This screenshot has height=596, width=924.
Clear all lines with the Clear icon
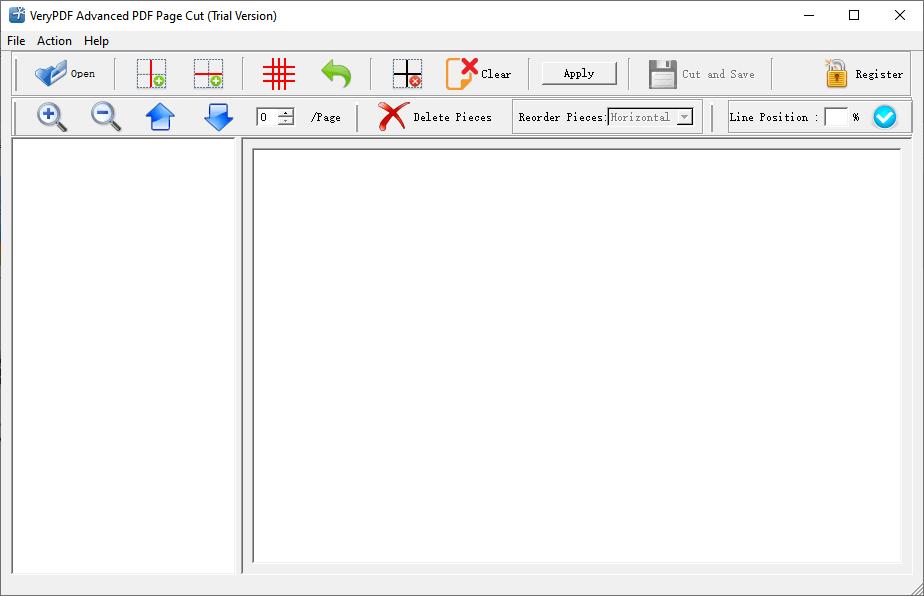click(461, 74)
